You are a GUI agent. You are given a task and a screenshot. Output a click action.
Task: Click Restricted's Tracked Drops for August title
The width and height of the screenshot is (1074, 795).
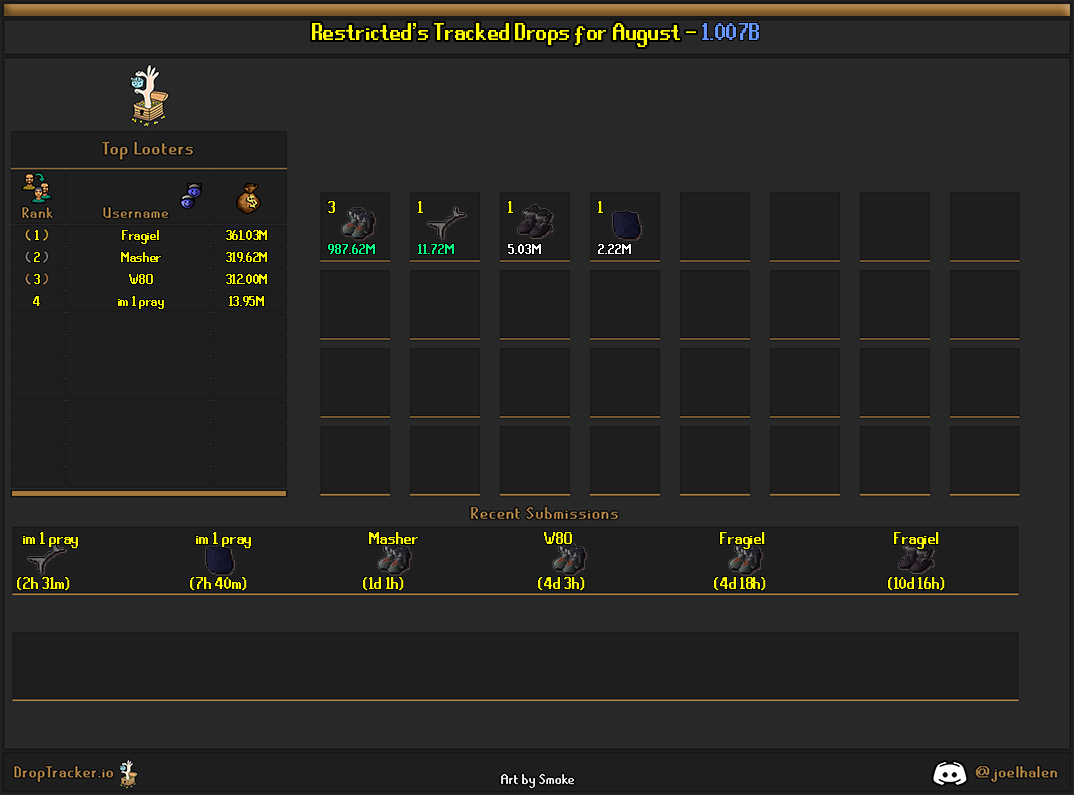(495, 33)
